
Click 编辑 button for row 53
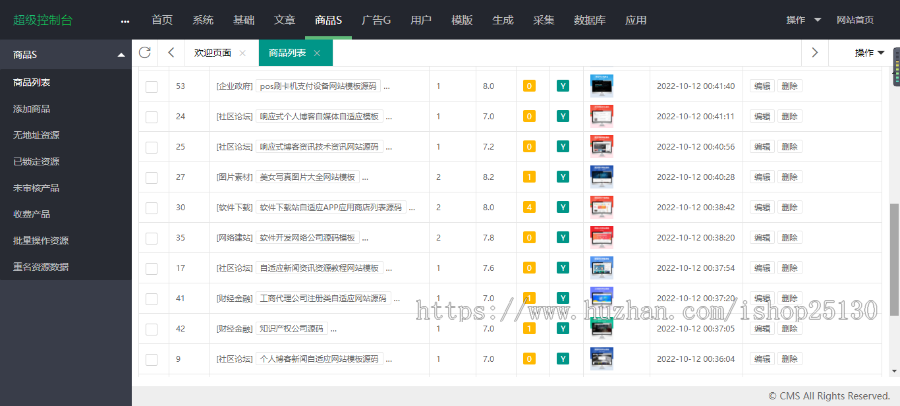(x=762, y=86)
